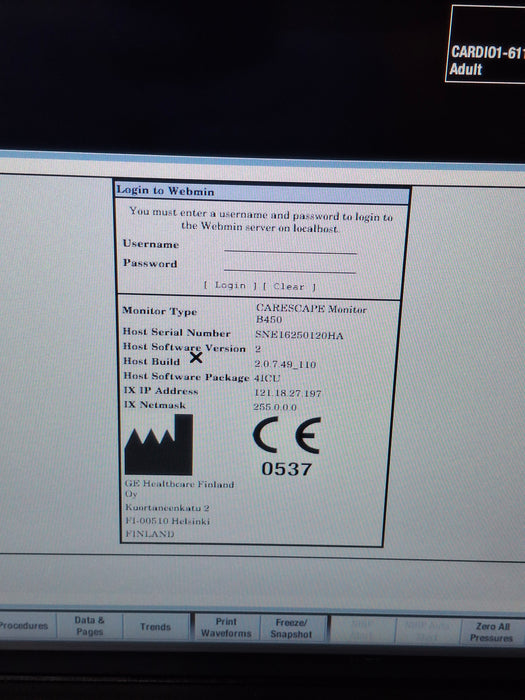Select the 'Login to Webmin' title text
525x700 pixels.
[165, 191]
